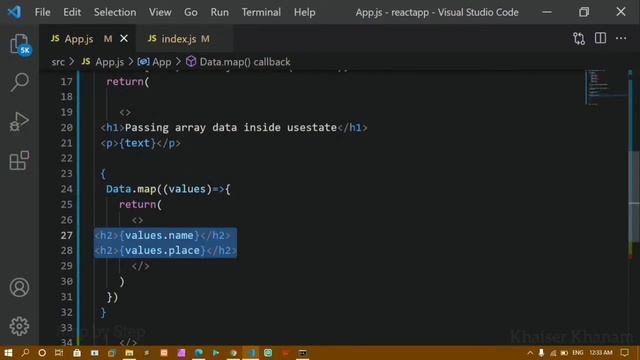Click the battery tray icon
640x360 pixels.
coord(564,353)
